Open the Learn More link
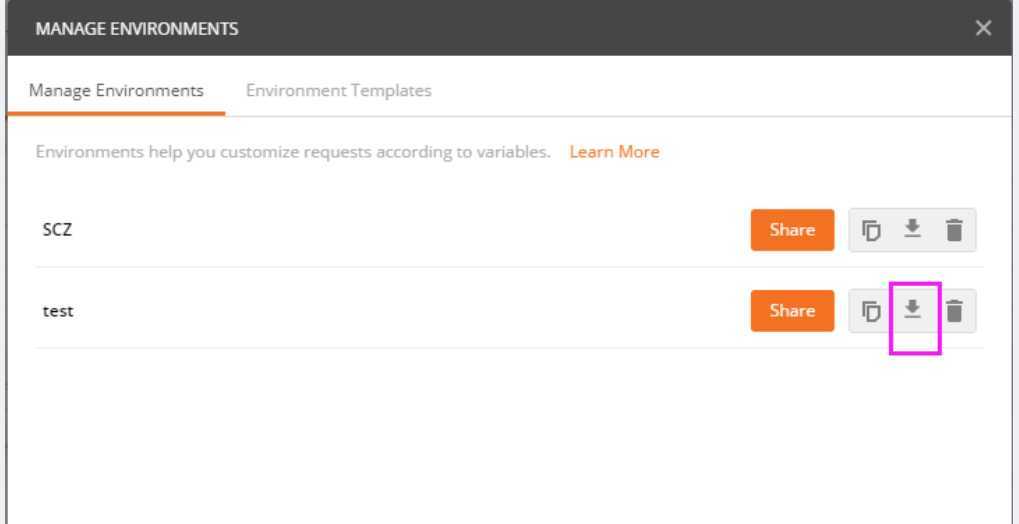Viewport: 1019px width, 524px height. [x=615, y=152]
